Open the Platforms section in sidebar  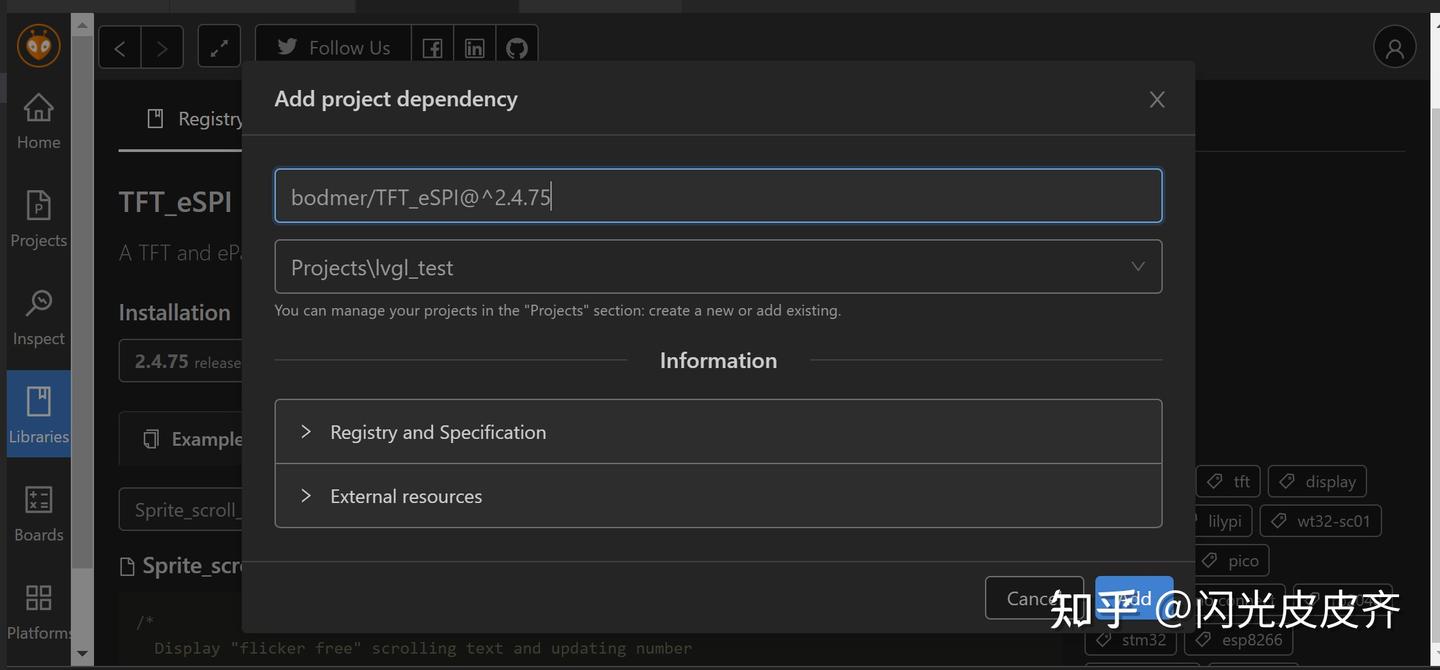(38, 610)
